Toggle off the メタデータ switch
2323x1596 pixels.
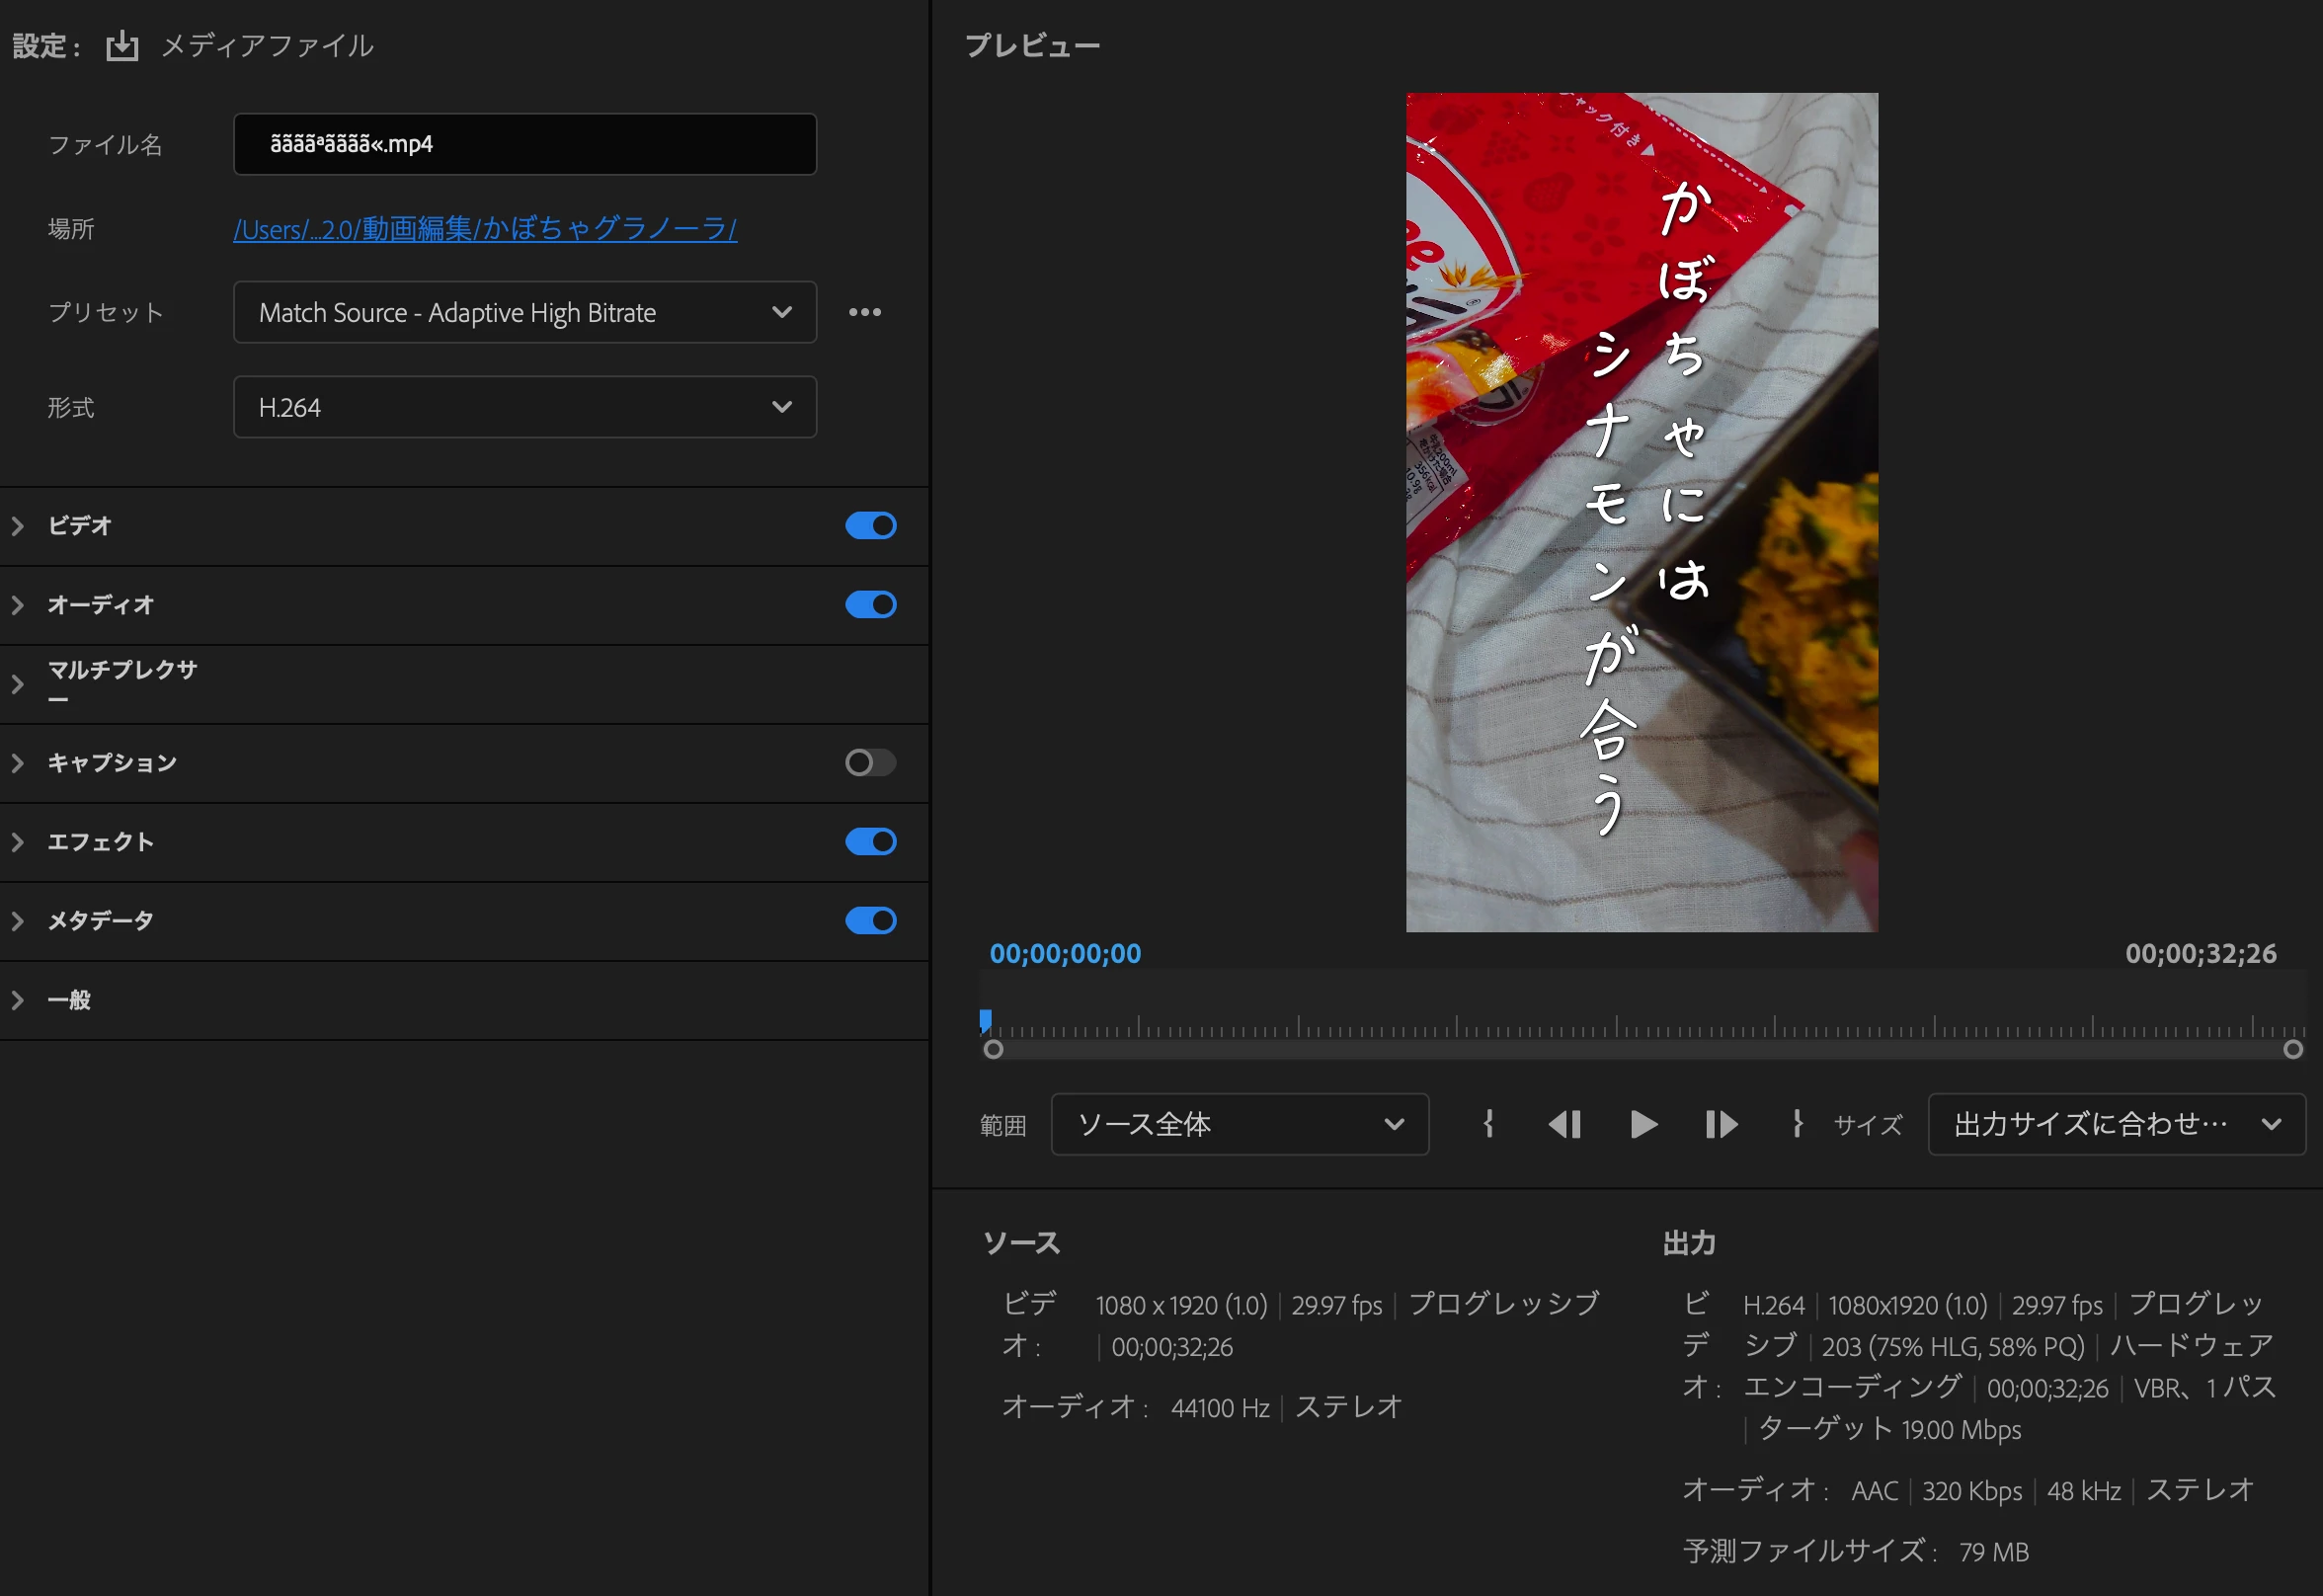(x=870, y=921)
